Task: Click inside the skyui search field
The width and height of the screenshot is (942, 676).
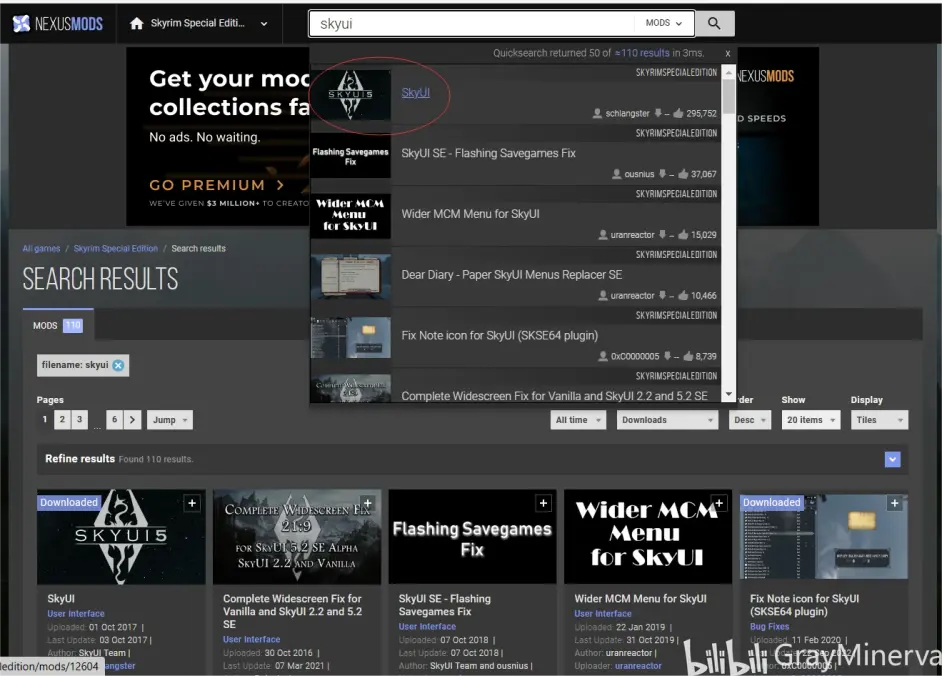Action: coord(470,23)
